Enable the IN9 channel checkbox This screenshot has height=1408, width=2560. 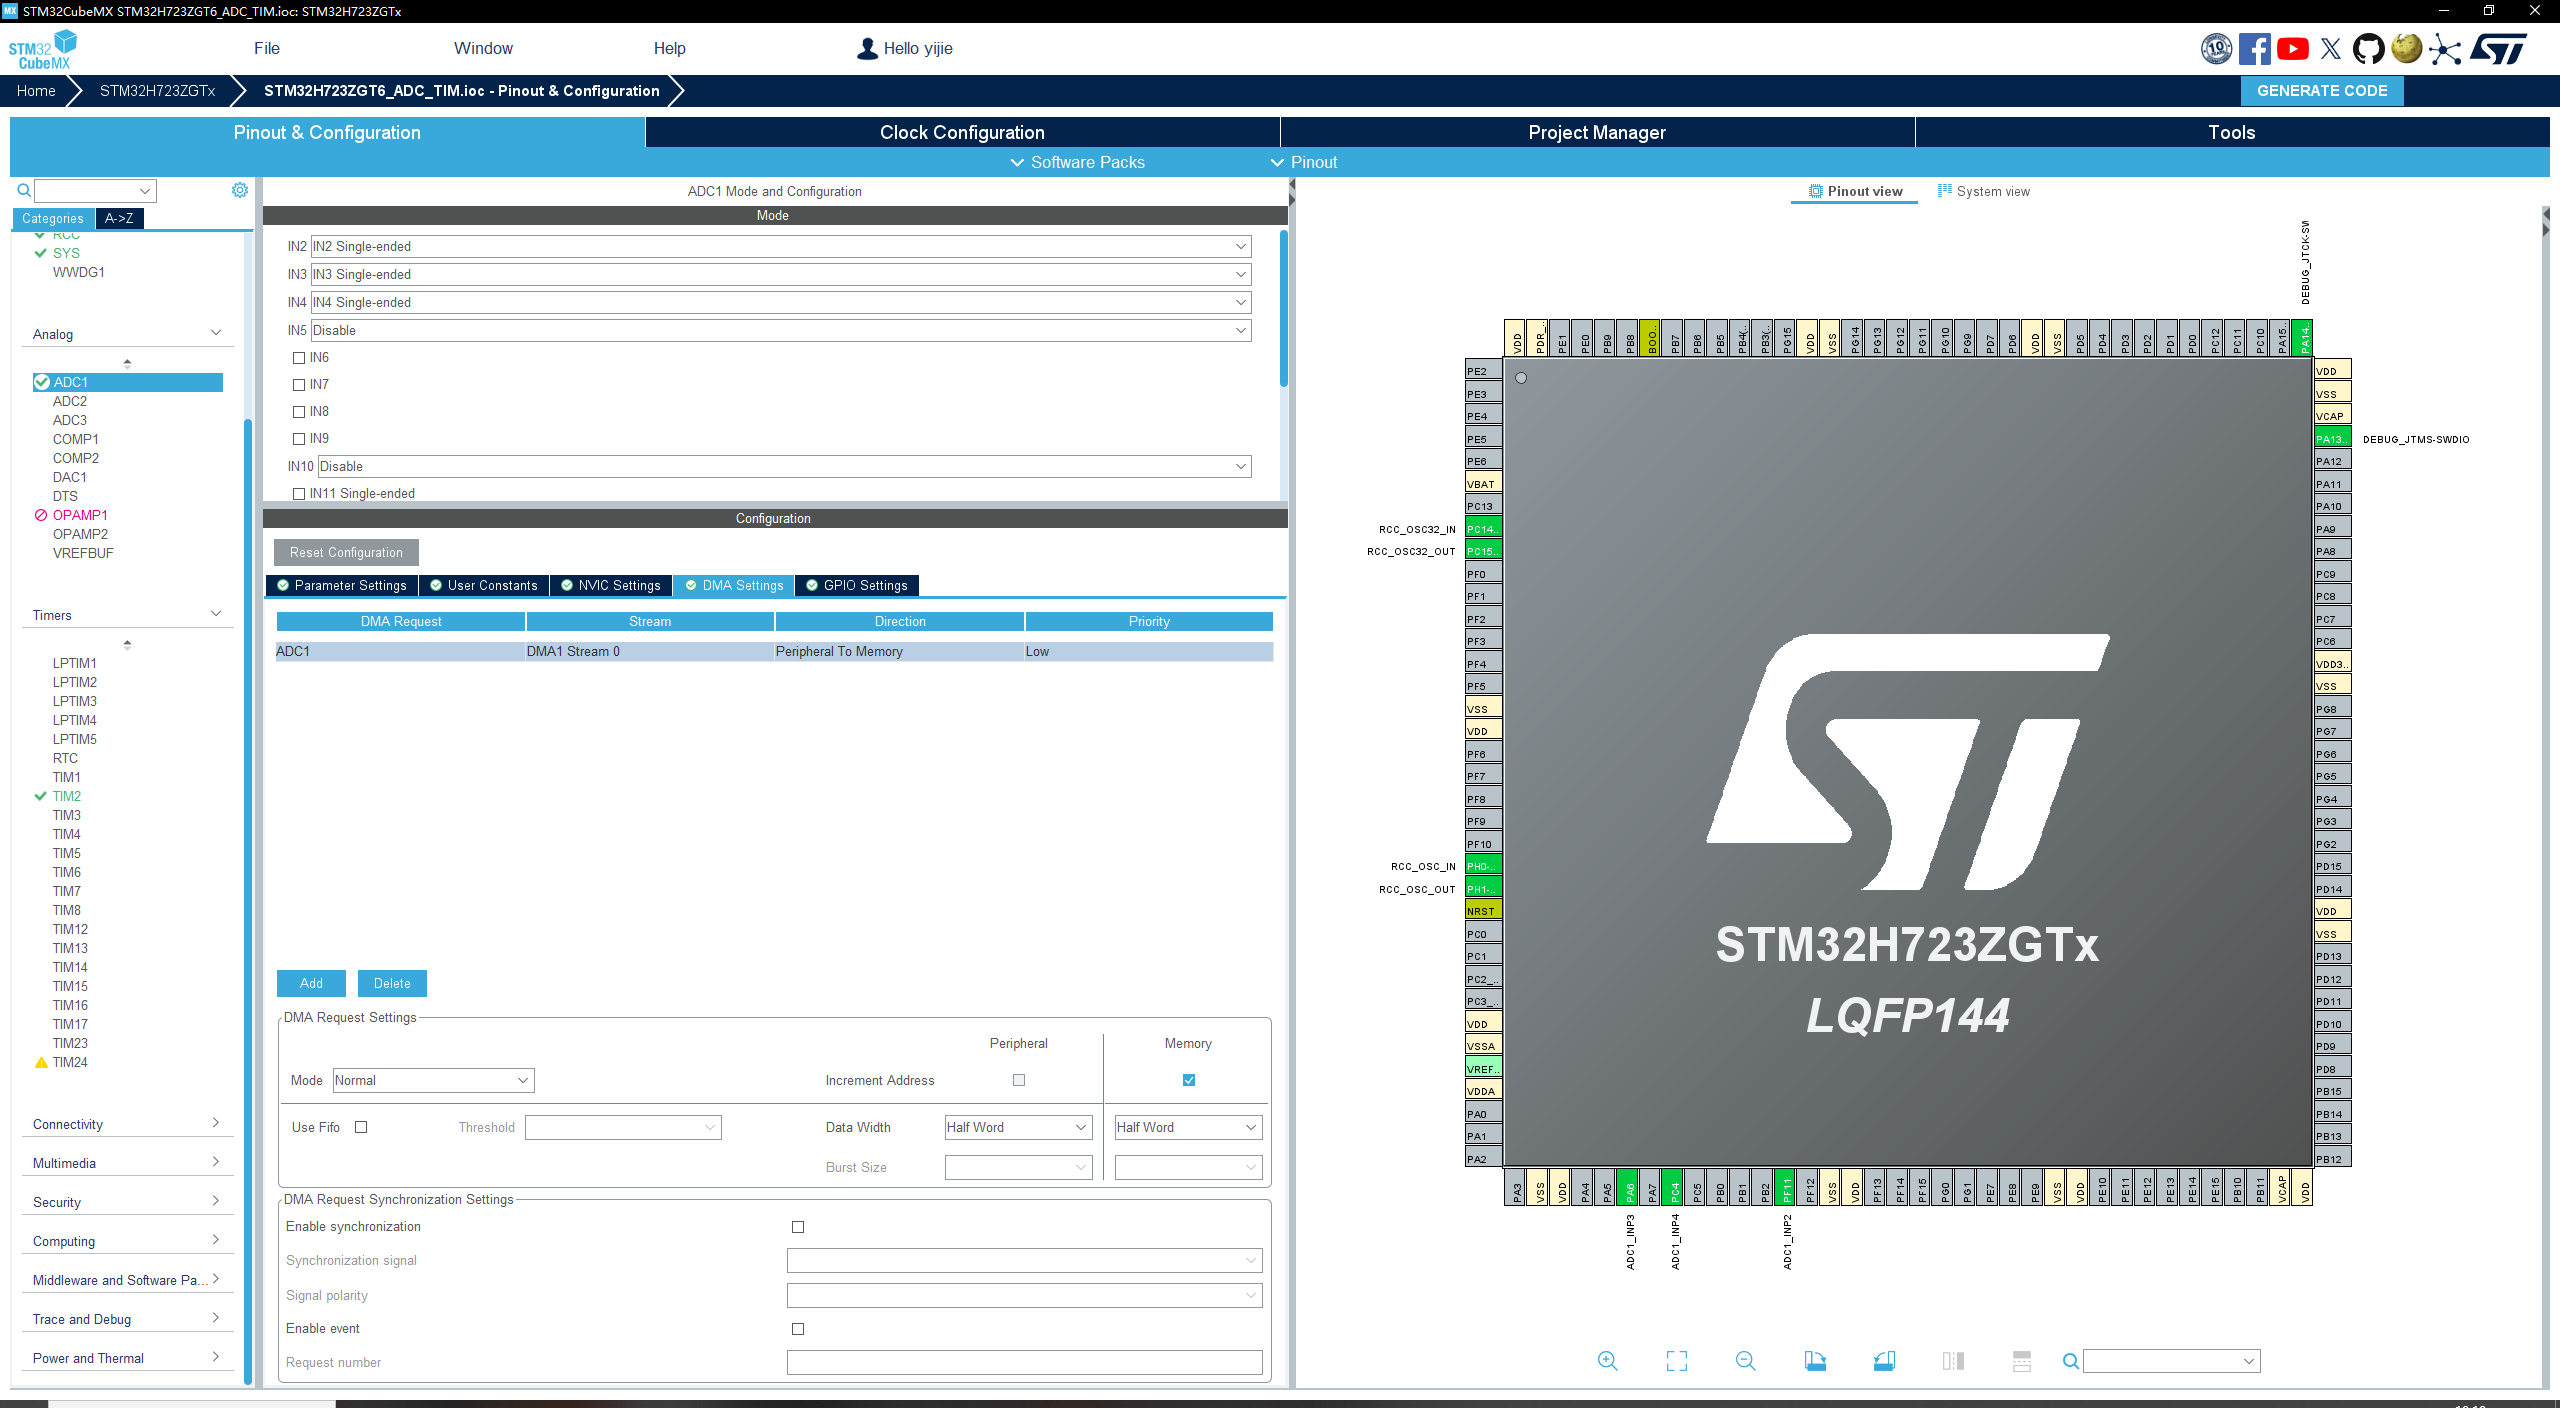click(299, 439)
